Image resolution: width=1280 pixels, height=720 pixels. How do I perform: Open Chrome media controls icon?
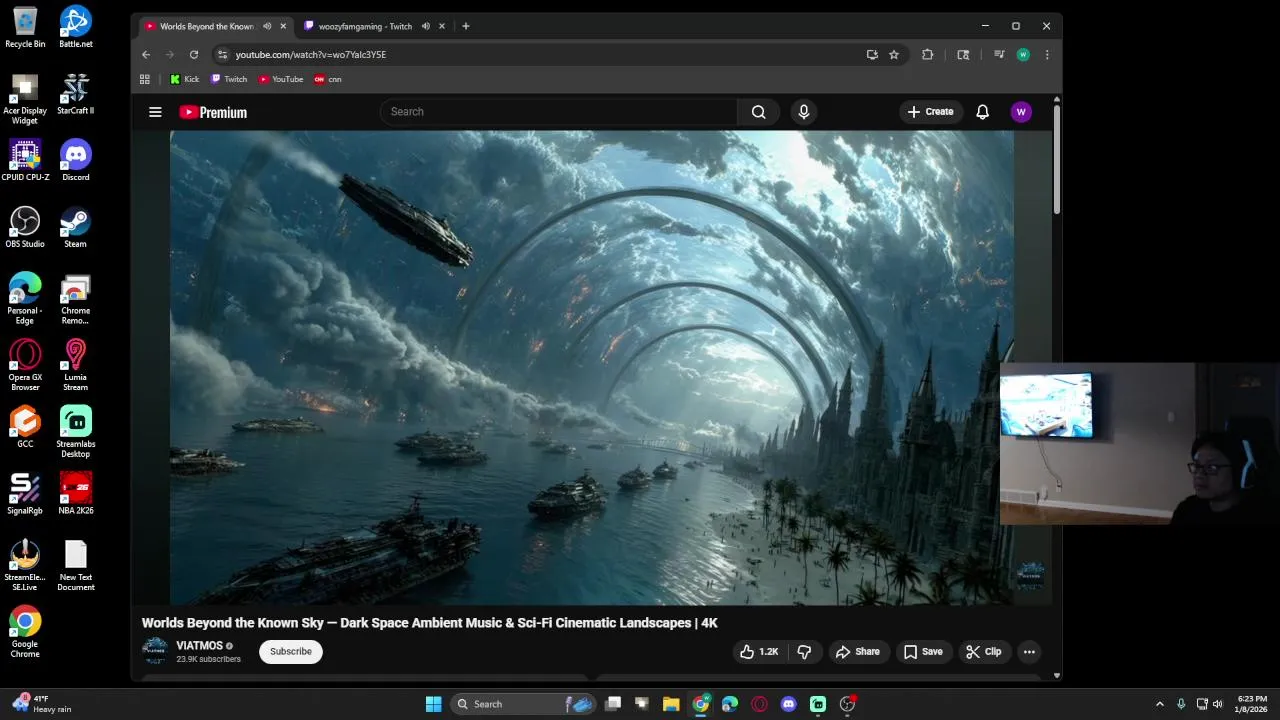(x=999, y=54)
